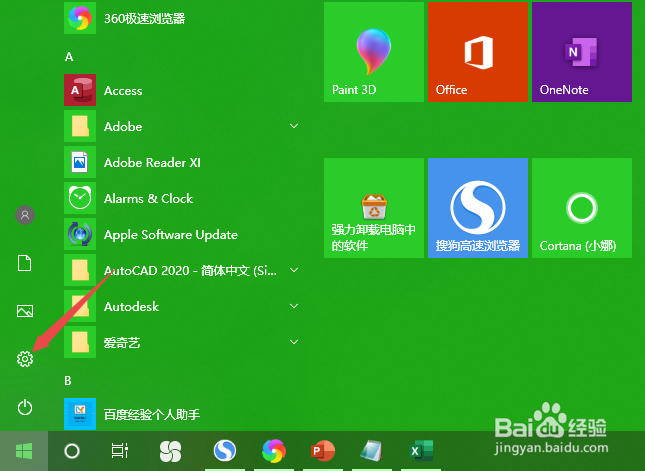
Task: Open the Paint 3D tile
Action: tap(374, 52)
